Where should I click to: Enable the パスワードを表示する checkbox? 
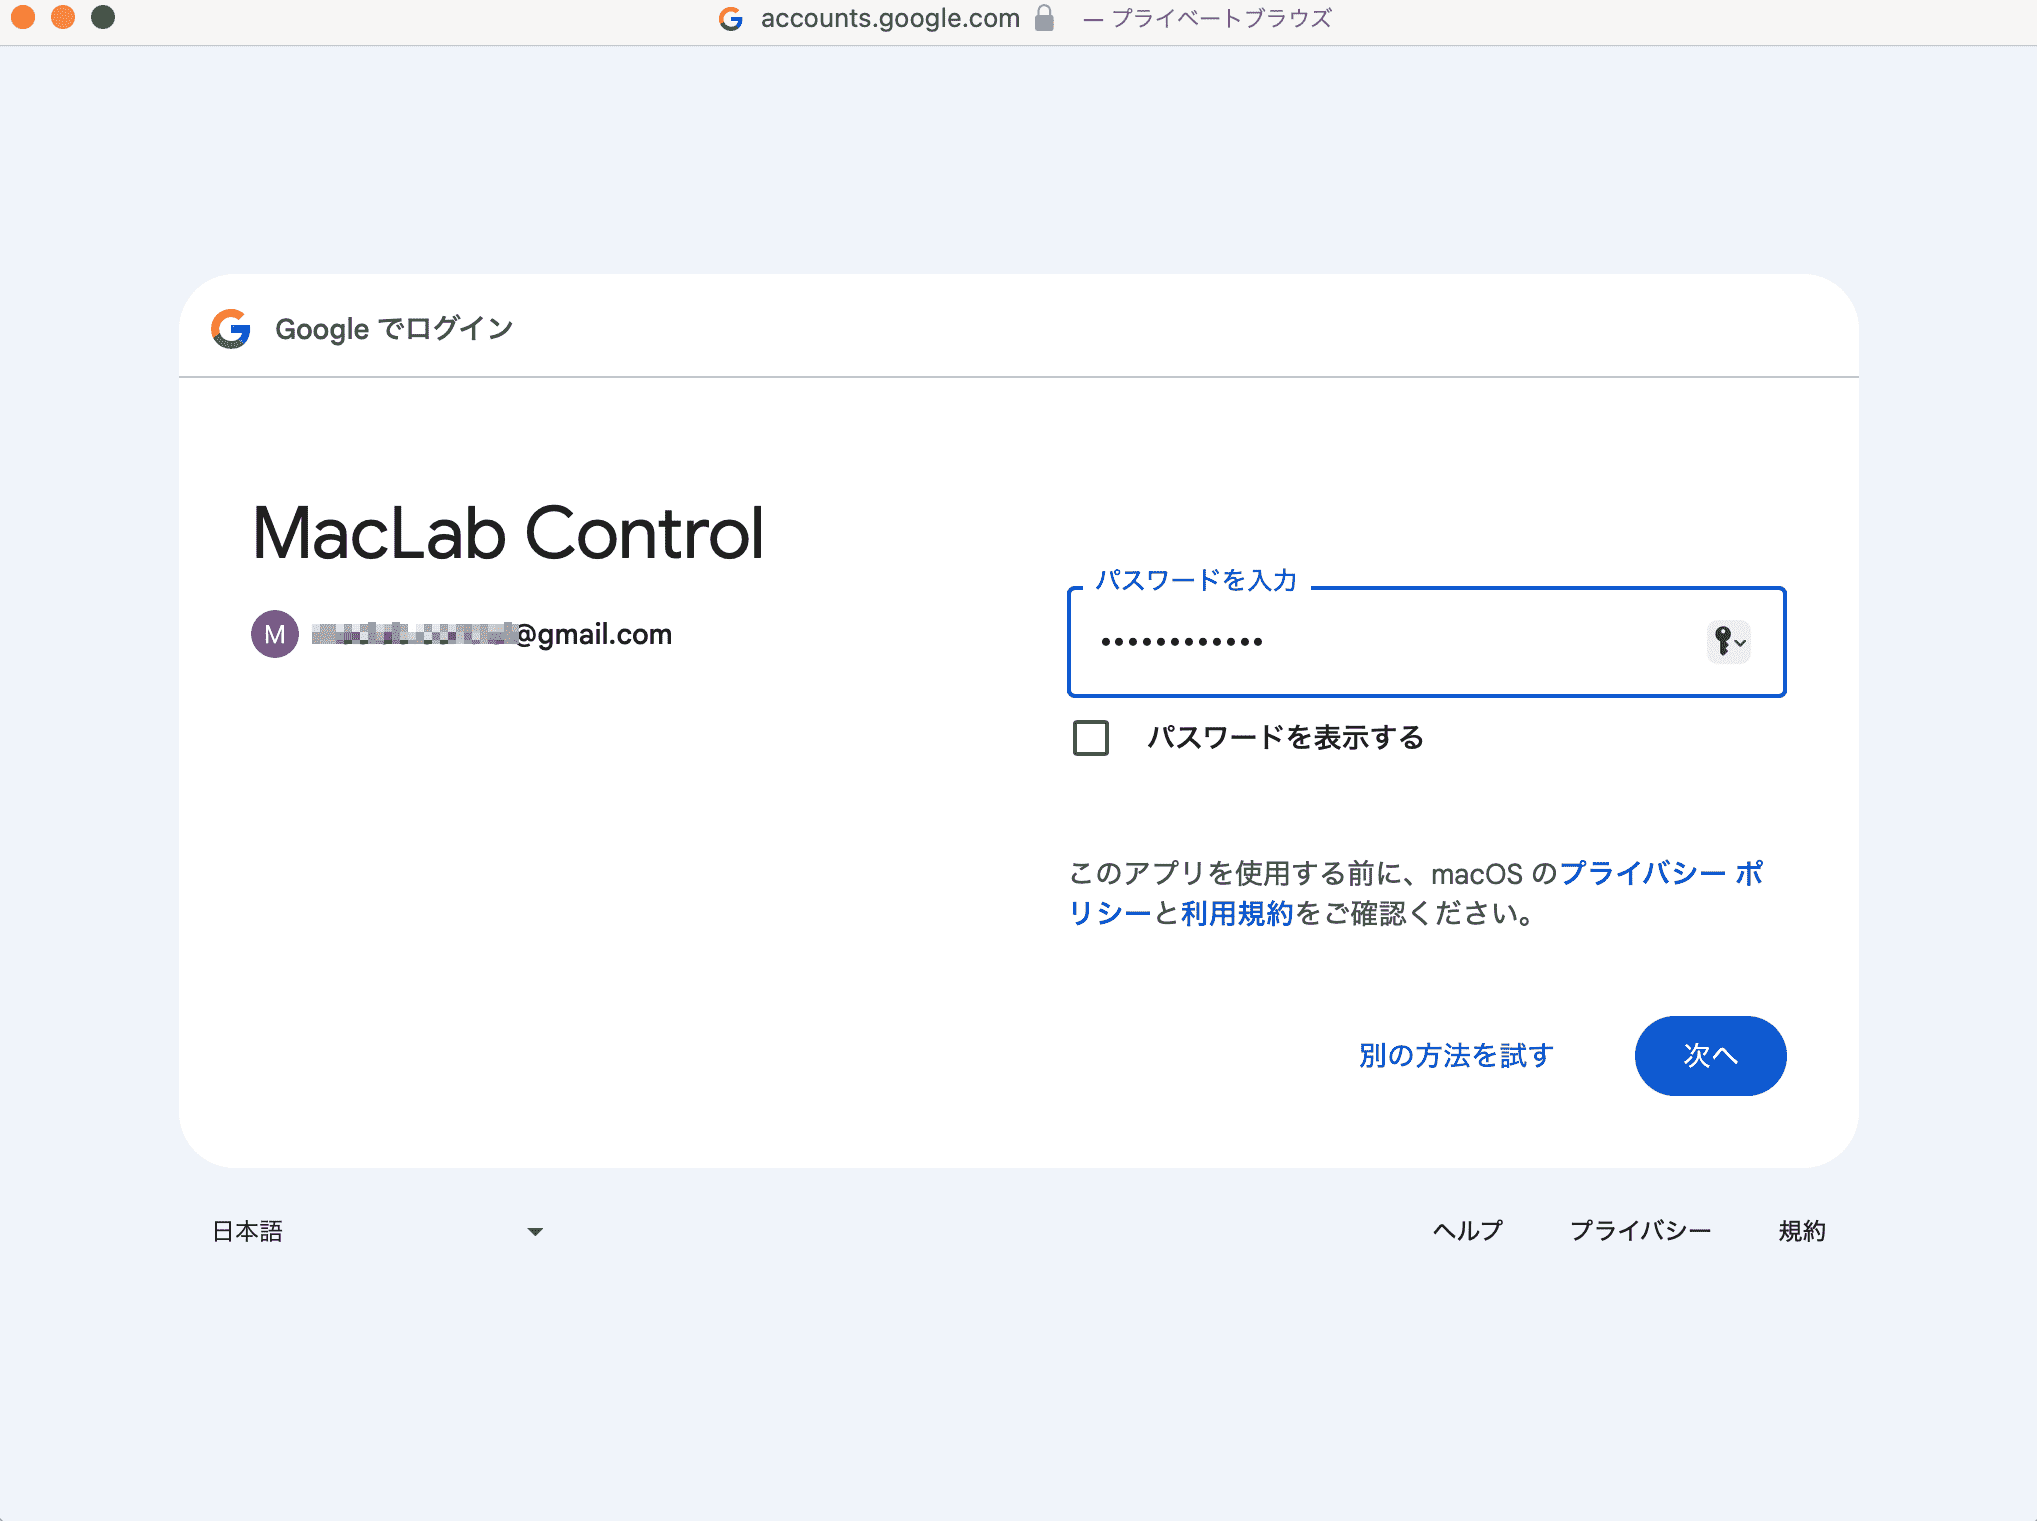1090,738
